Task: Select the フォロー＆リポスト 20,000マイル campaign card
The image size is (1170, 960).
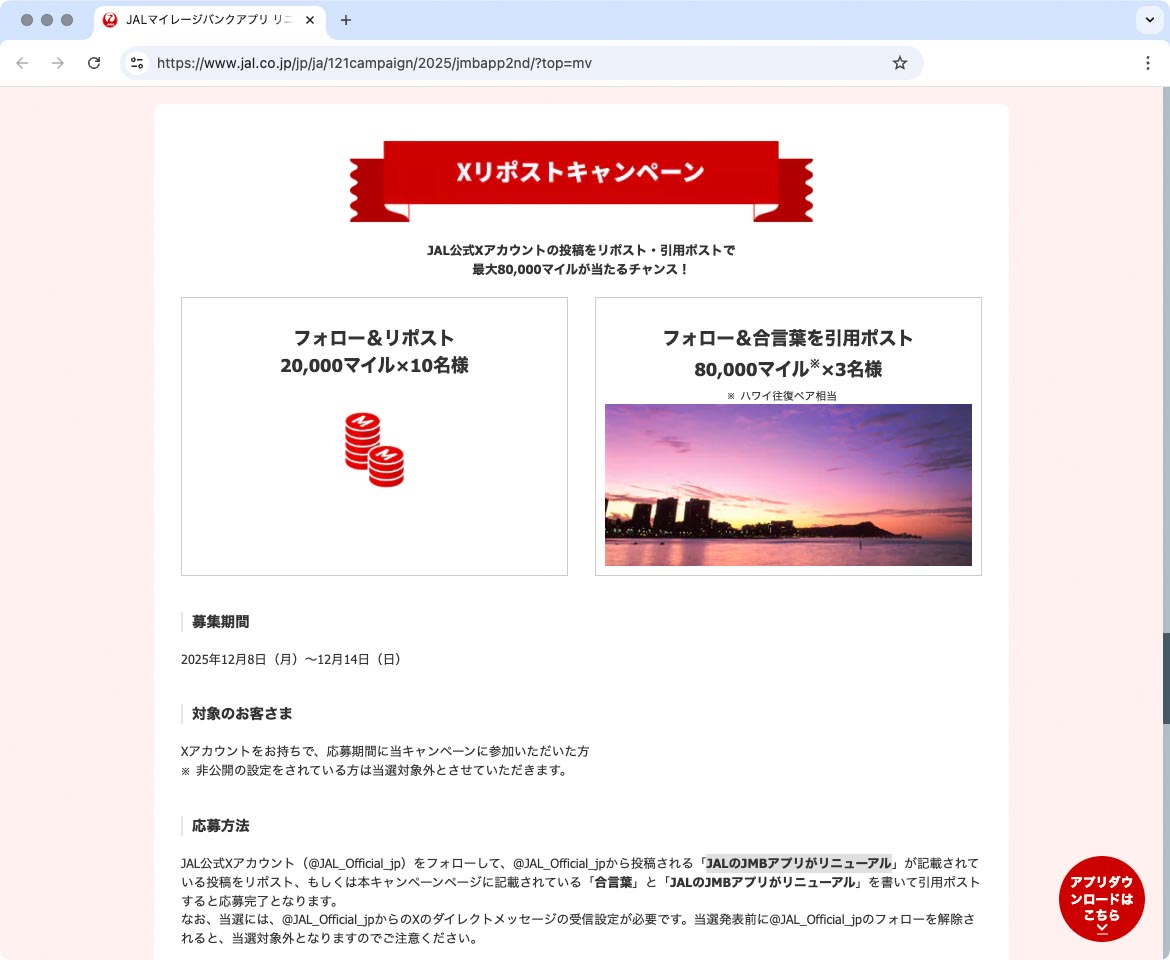Action: [374, 436]
